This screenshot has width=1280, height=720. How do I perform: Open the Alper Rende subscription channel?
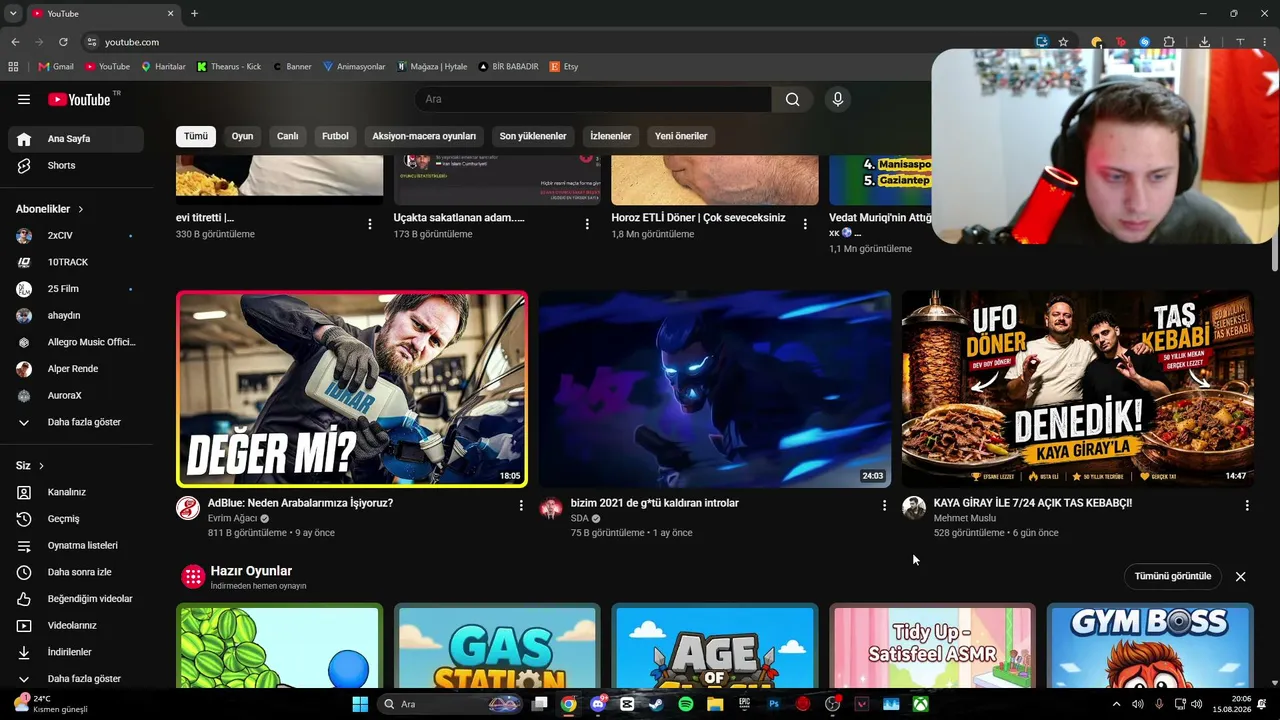[76, 369]
